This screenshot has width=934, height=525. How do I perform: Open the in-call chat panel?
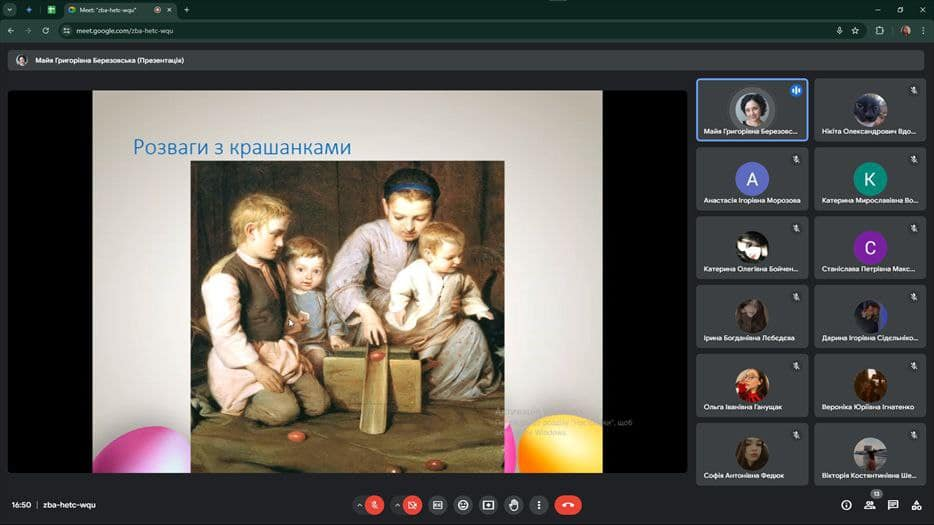[x=893, y=505]
